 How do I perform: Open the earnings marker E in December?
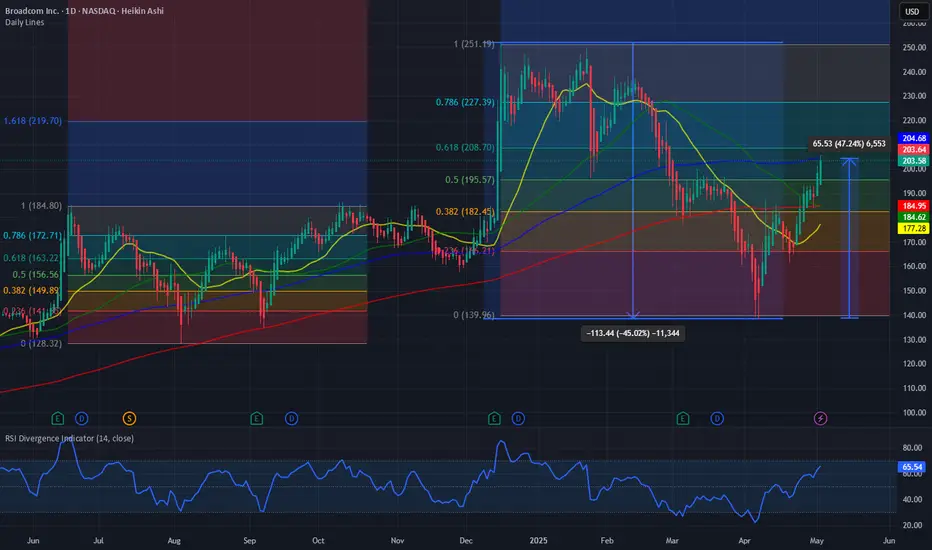tap(494, 419)
